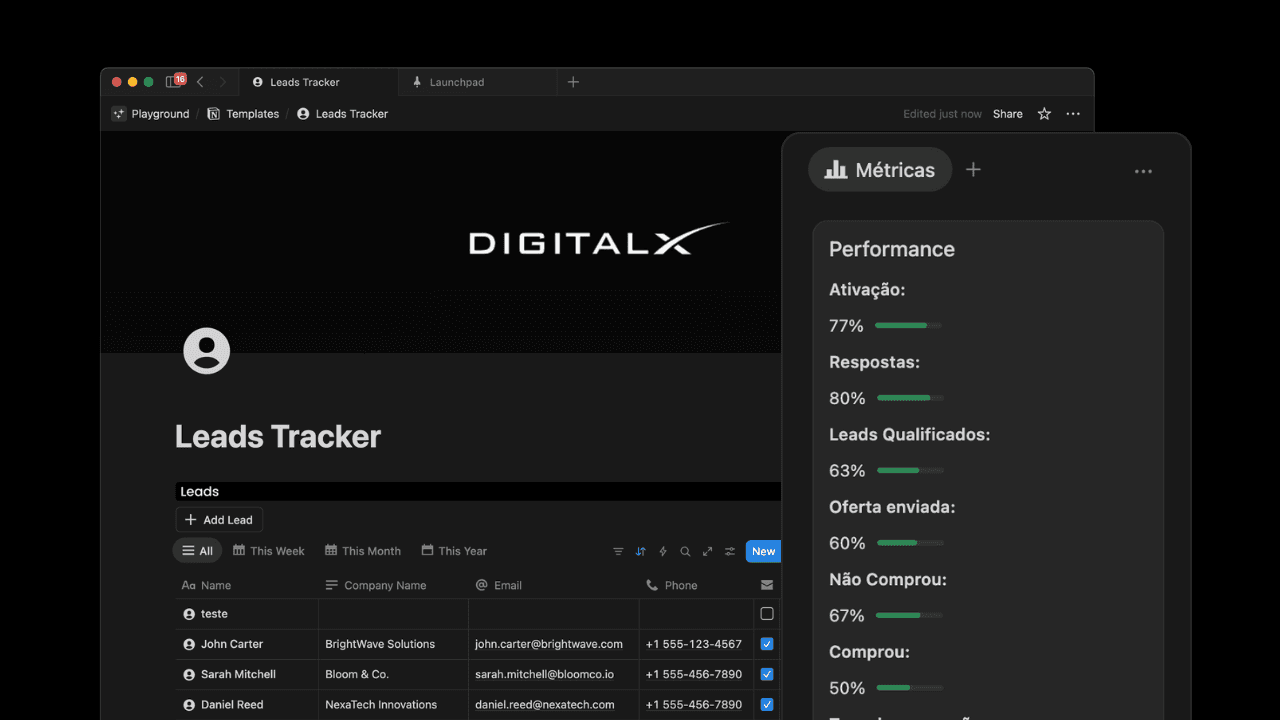Click the blue New button

[763, 551]
